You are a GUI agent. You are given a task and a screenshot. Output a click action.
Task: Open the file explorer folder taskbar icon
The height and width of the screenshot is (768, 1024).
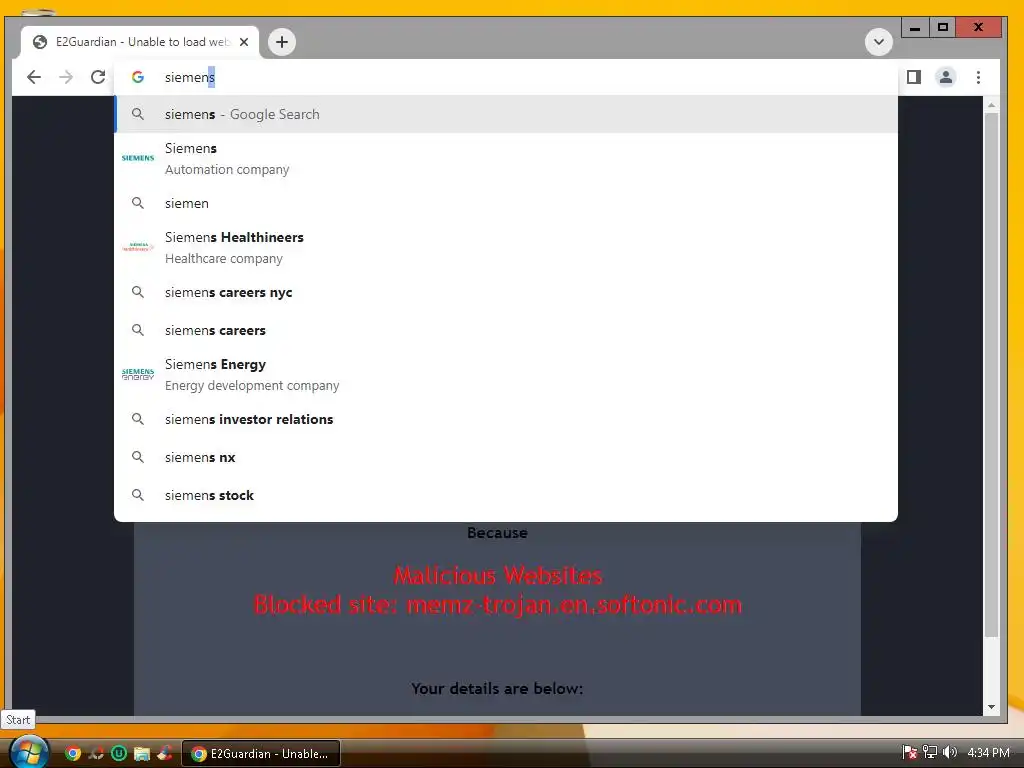click(142, 754)
